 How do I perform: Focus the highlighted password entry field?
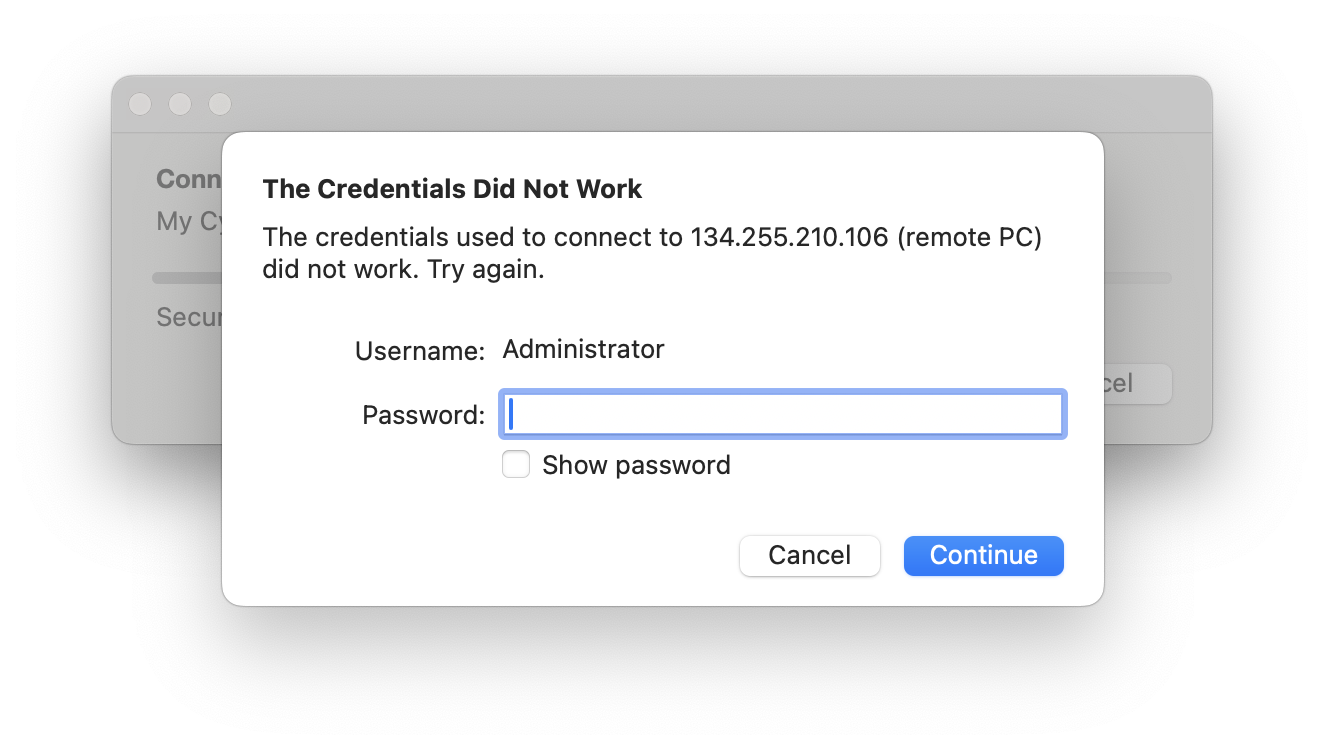pos(782,413)
